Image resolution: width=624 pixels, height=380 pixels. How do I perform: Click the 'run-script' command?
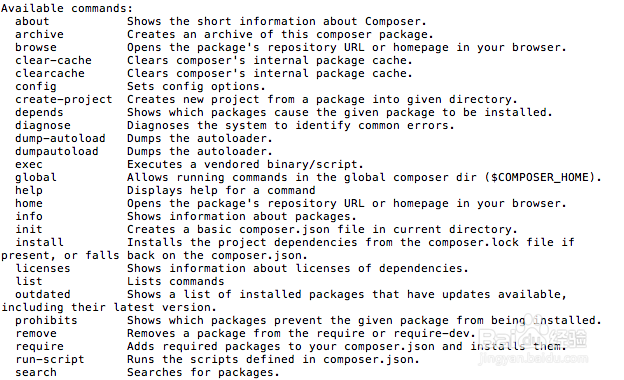pyautogui.click(x=50, y=360)
